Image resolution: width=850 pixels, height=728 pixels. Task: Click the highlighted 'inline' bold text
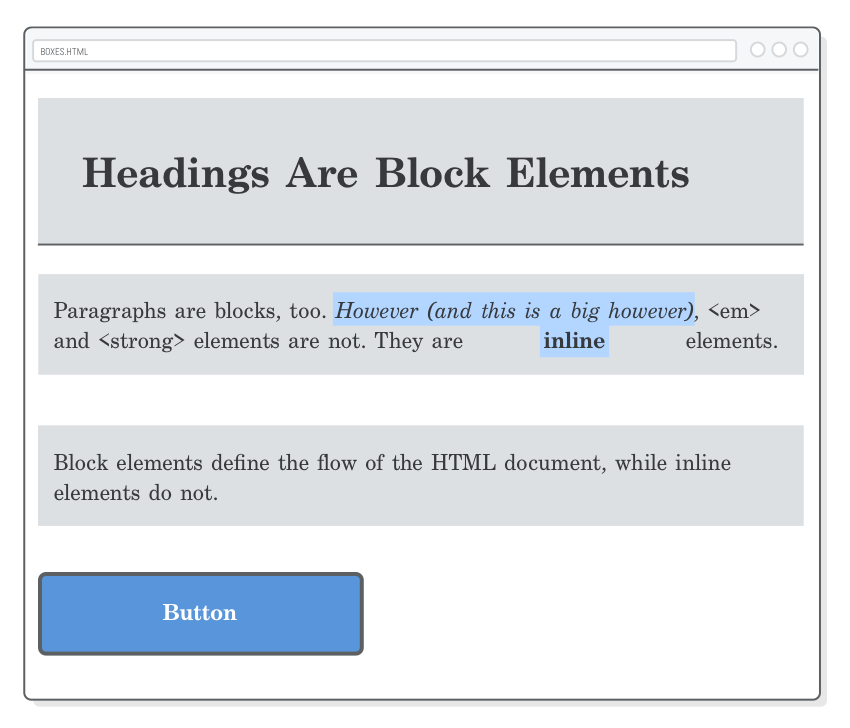(574, 341)
